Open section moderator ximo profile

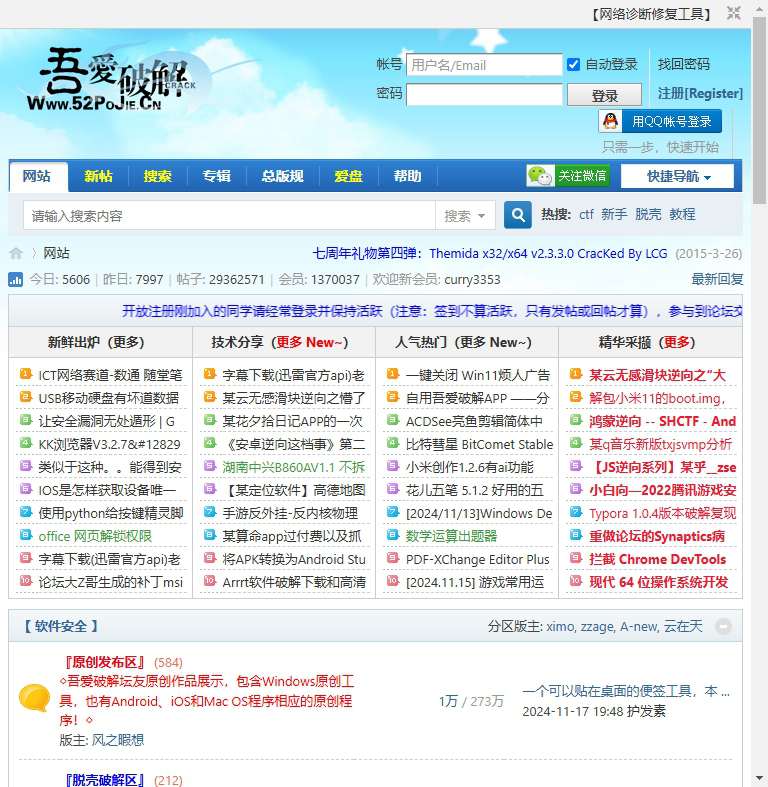click(560, 626)
